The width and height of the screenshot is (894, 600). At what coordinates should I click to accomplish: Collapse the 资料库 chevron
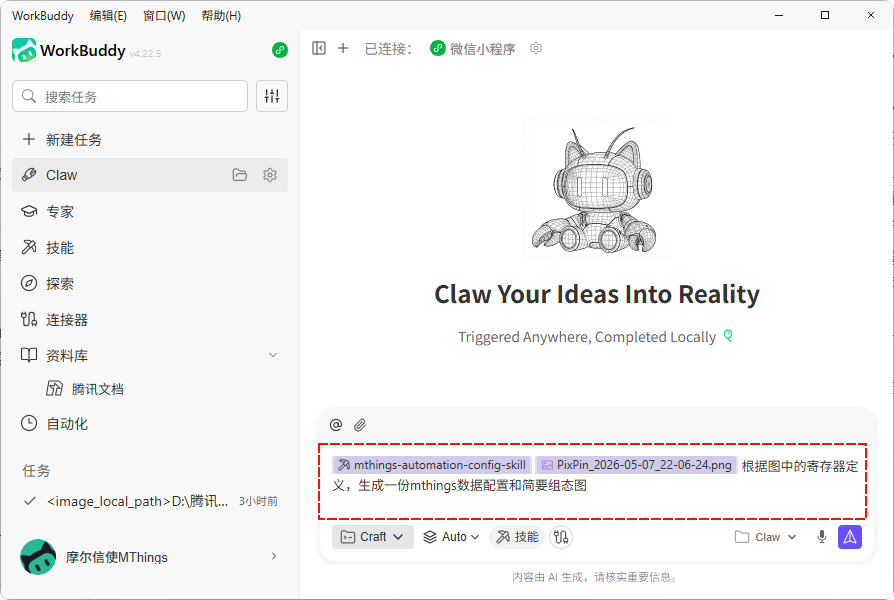273,355
